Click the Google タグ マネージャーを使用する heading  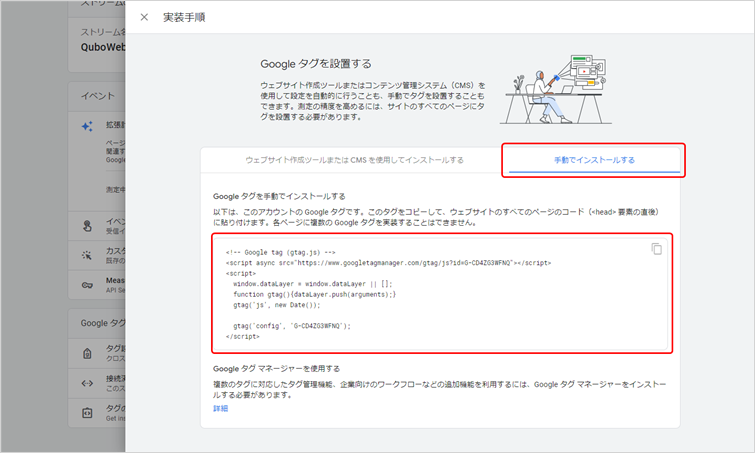coord(276,369)
